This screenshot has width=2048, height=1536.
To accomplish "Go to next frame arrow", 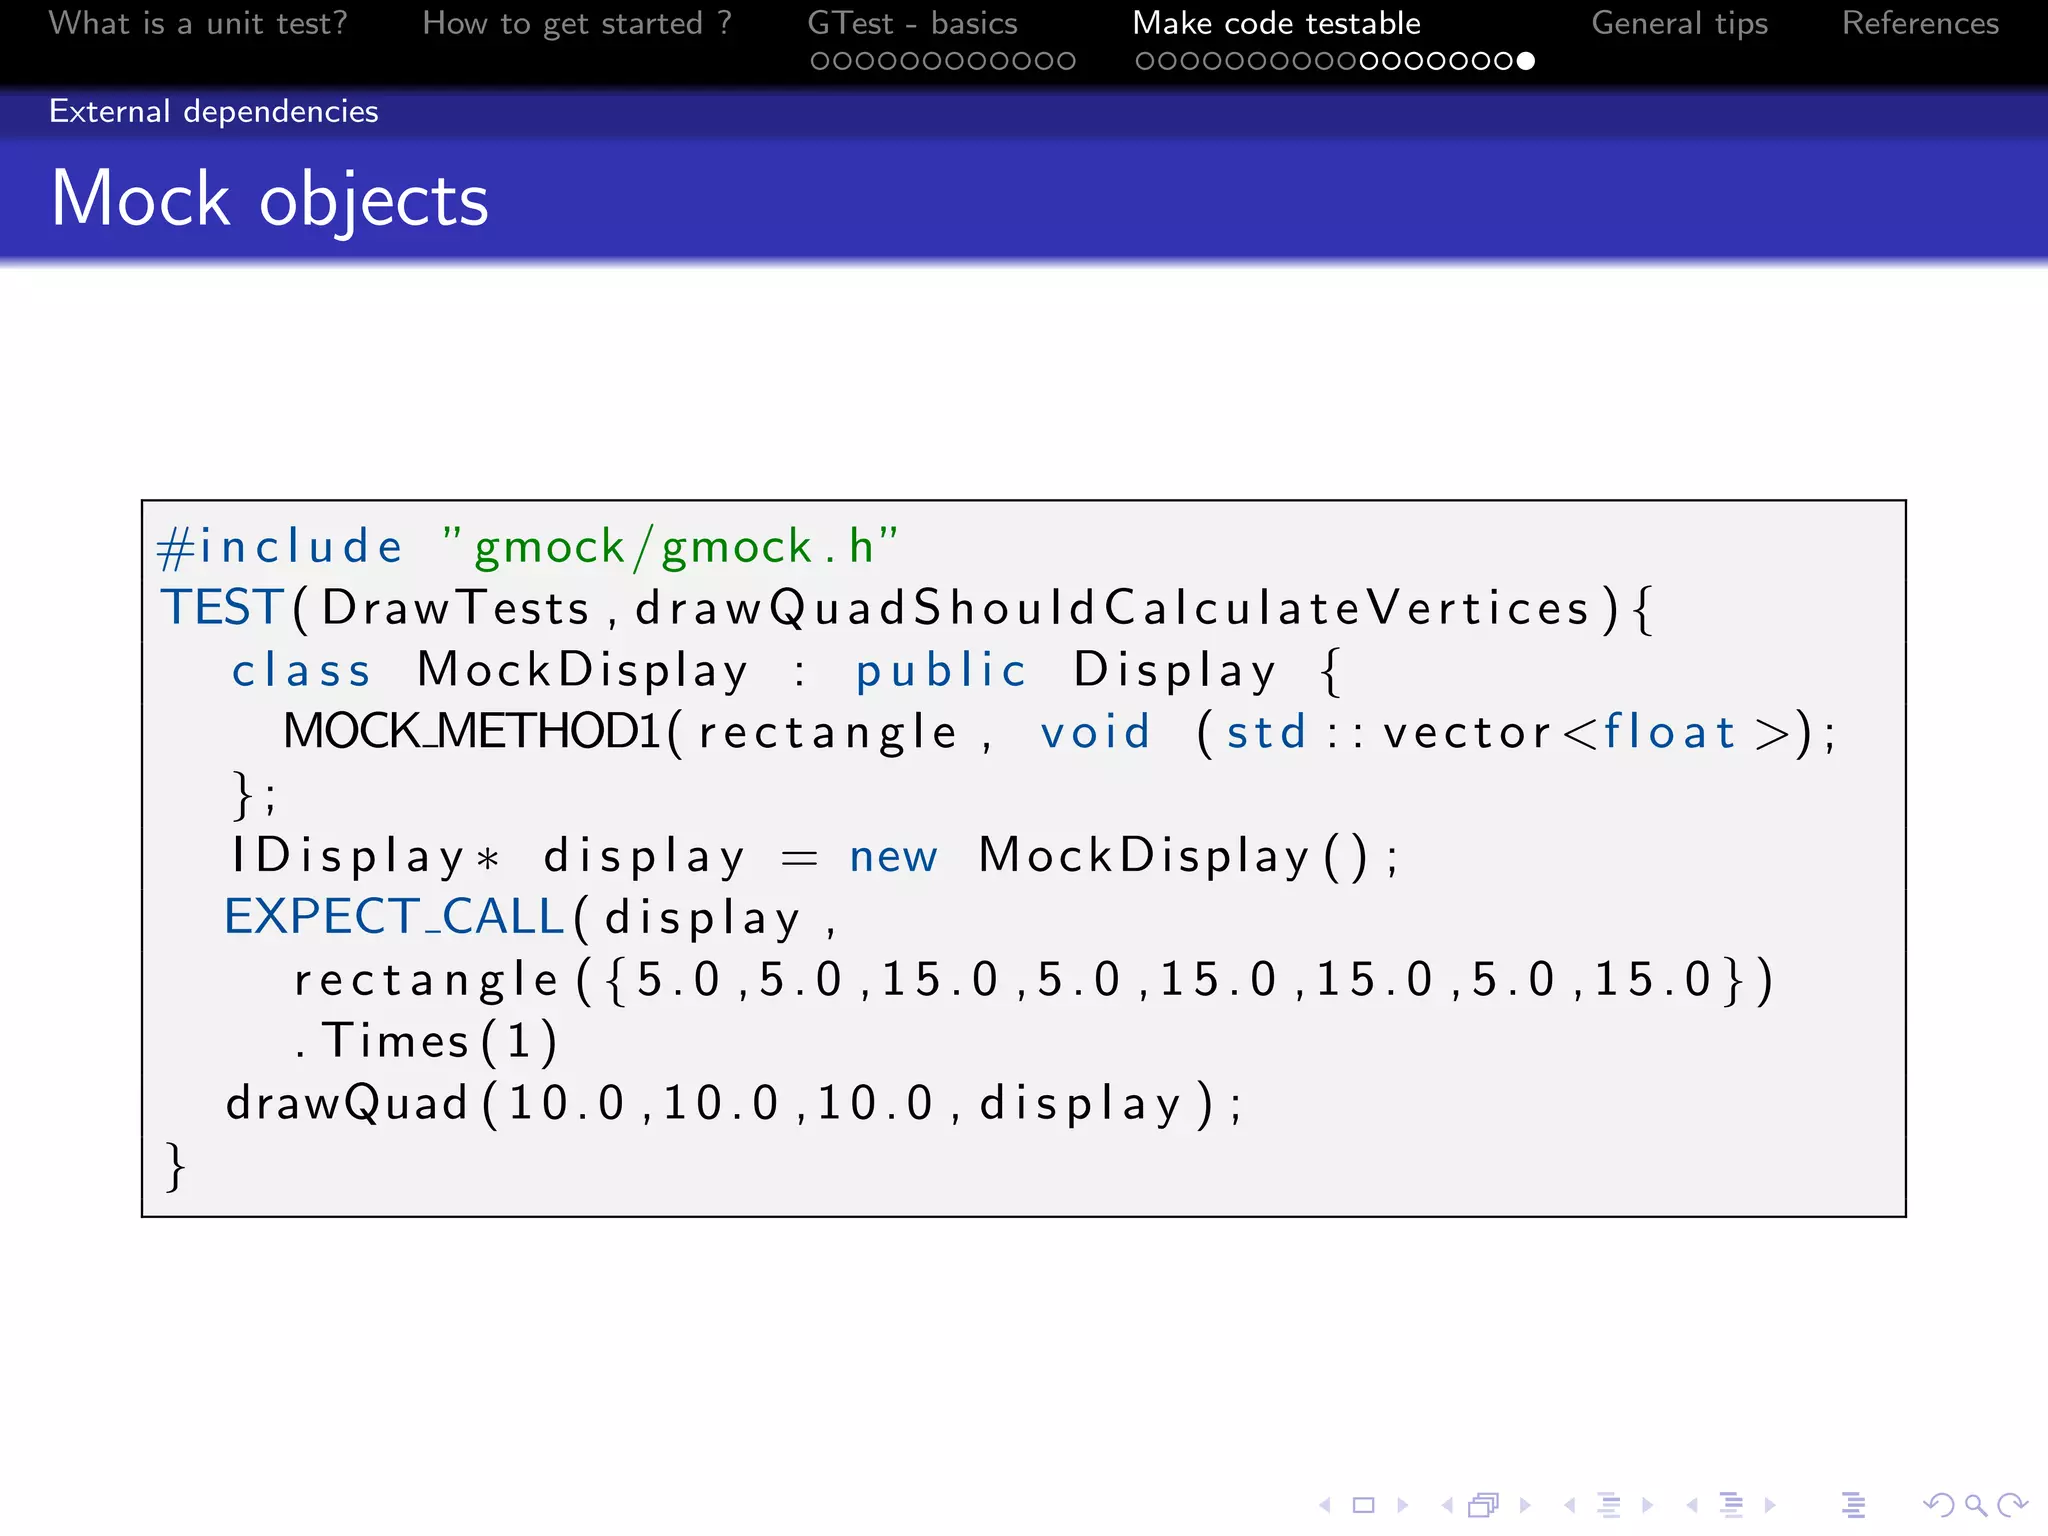I will [1525, 1505].
